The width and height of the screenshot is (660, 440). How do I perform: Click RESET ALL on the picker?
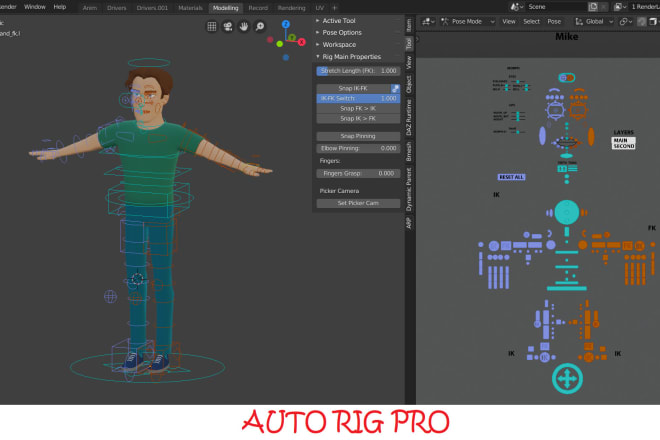[511, 177]
